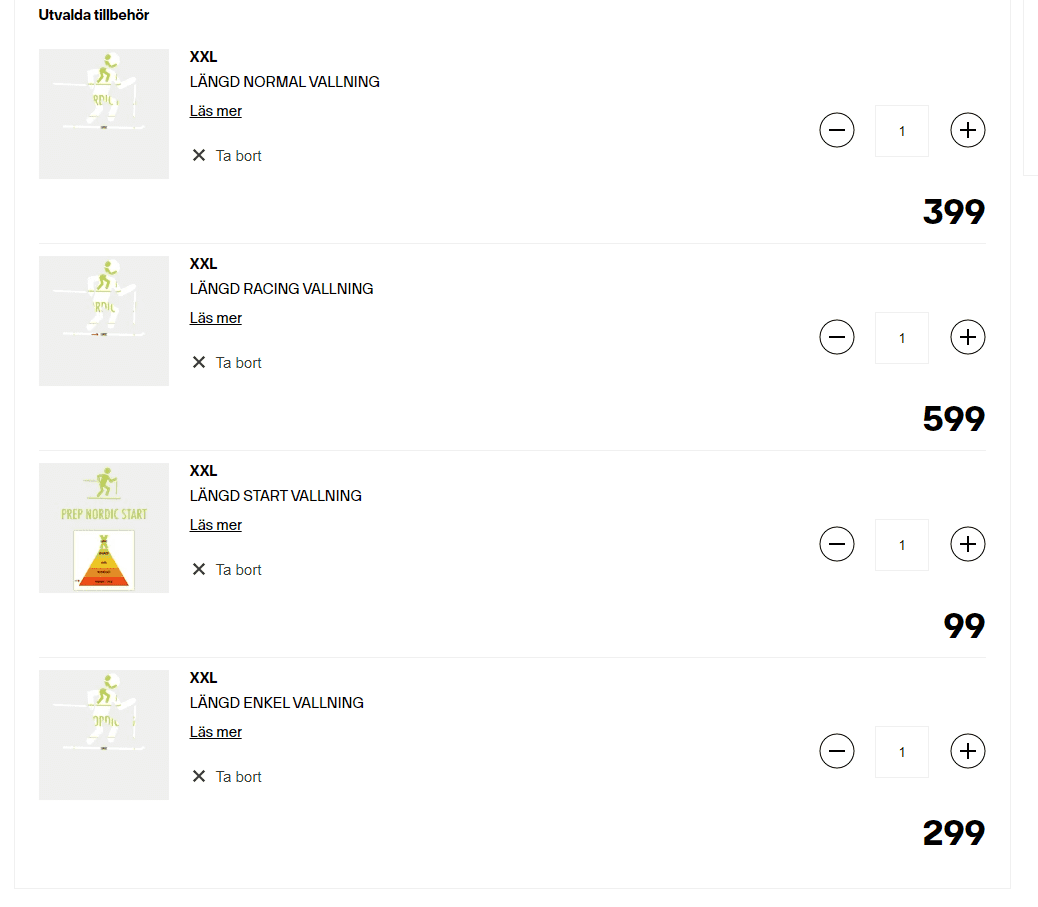Select quantity input for LÄNGD RACING VALLNING

tap(901, 338)
